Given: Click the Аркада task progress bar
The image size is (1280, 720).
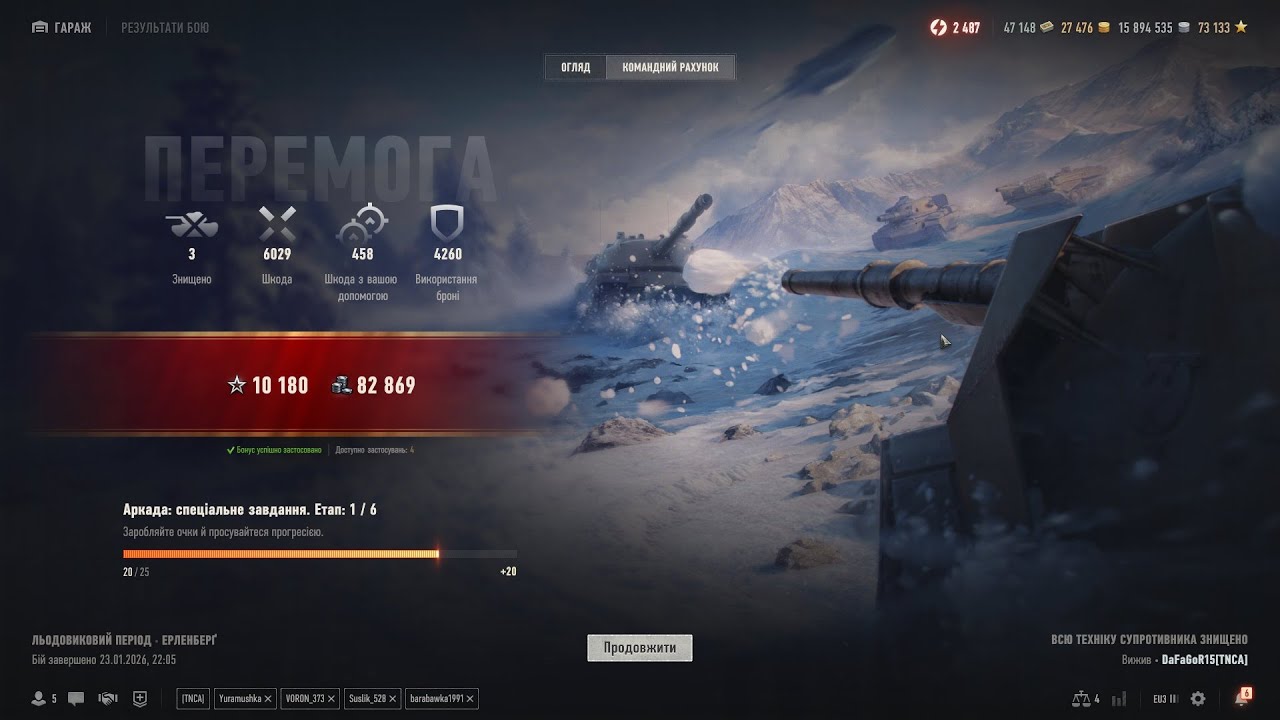Looking at the screenshot, I should pyautogui.click(x=320, y=553).
